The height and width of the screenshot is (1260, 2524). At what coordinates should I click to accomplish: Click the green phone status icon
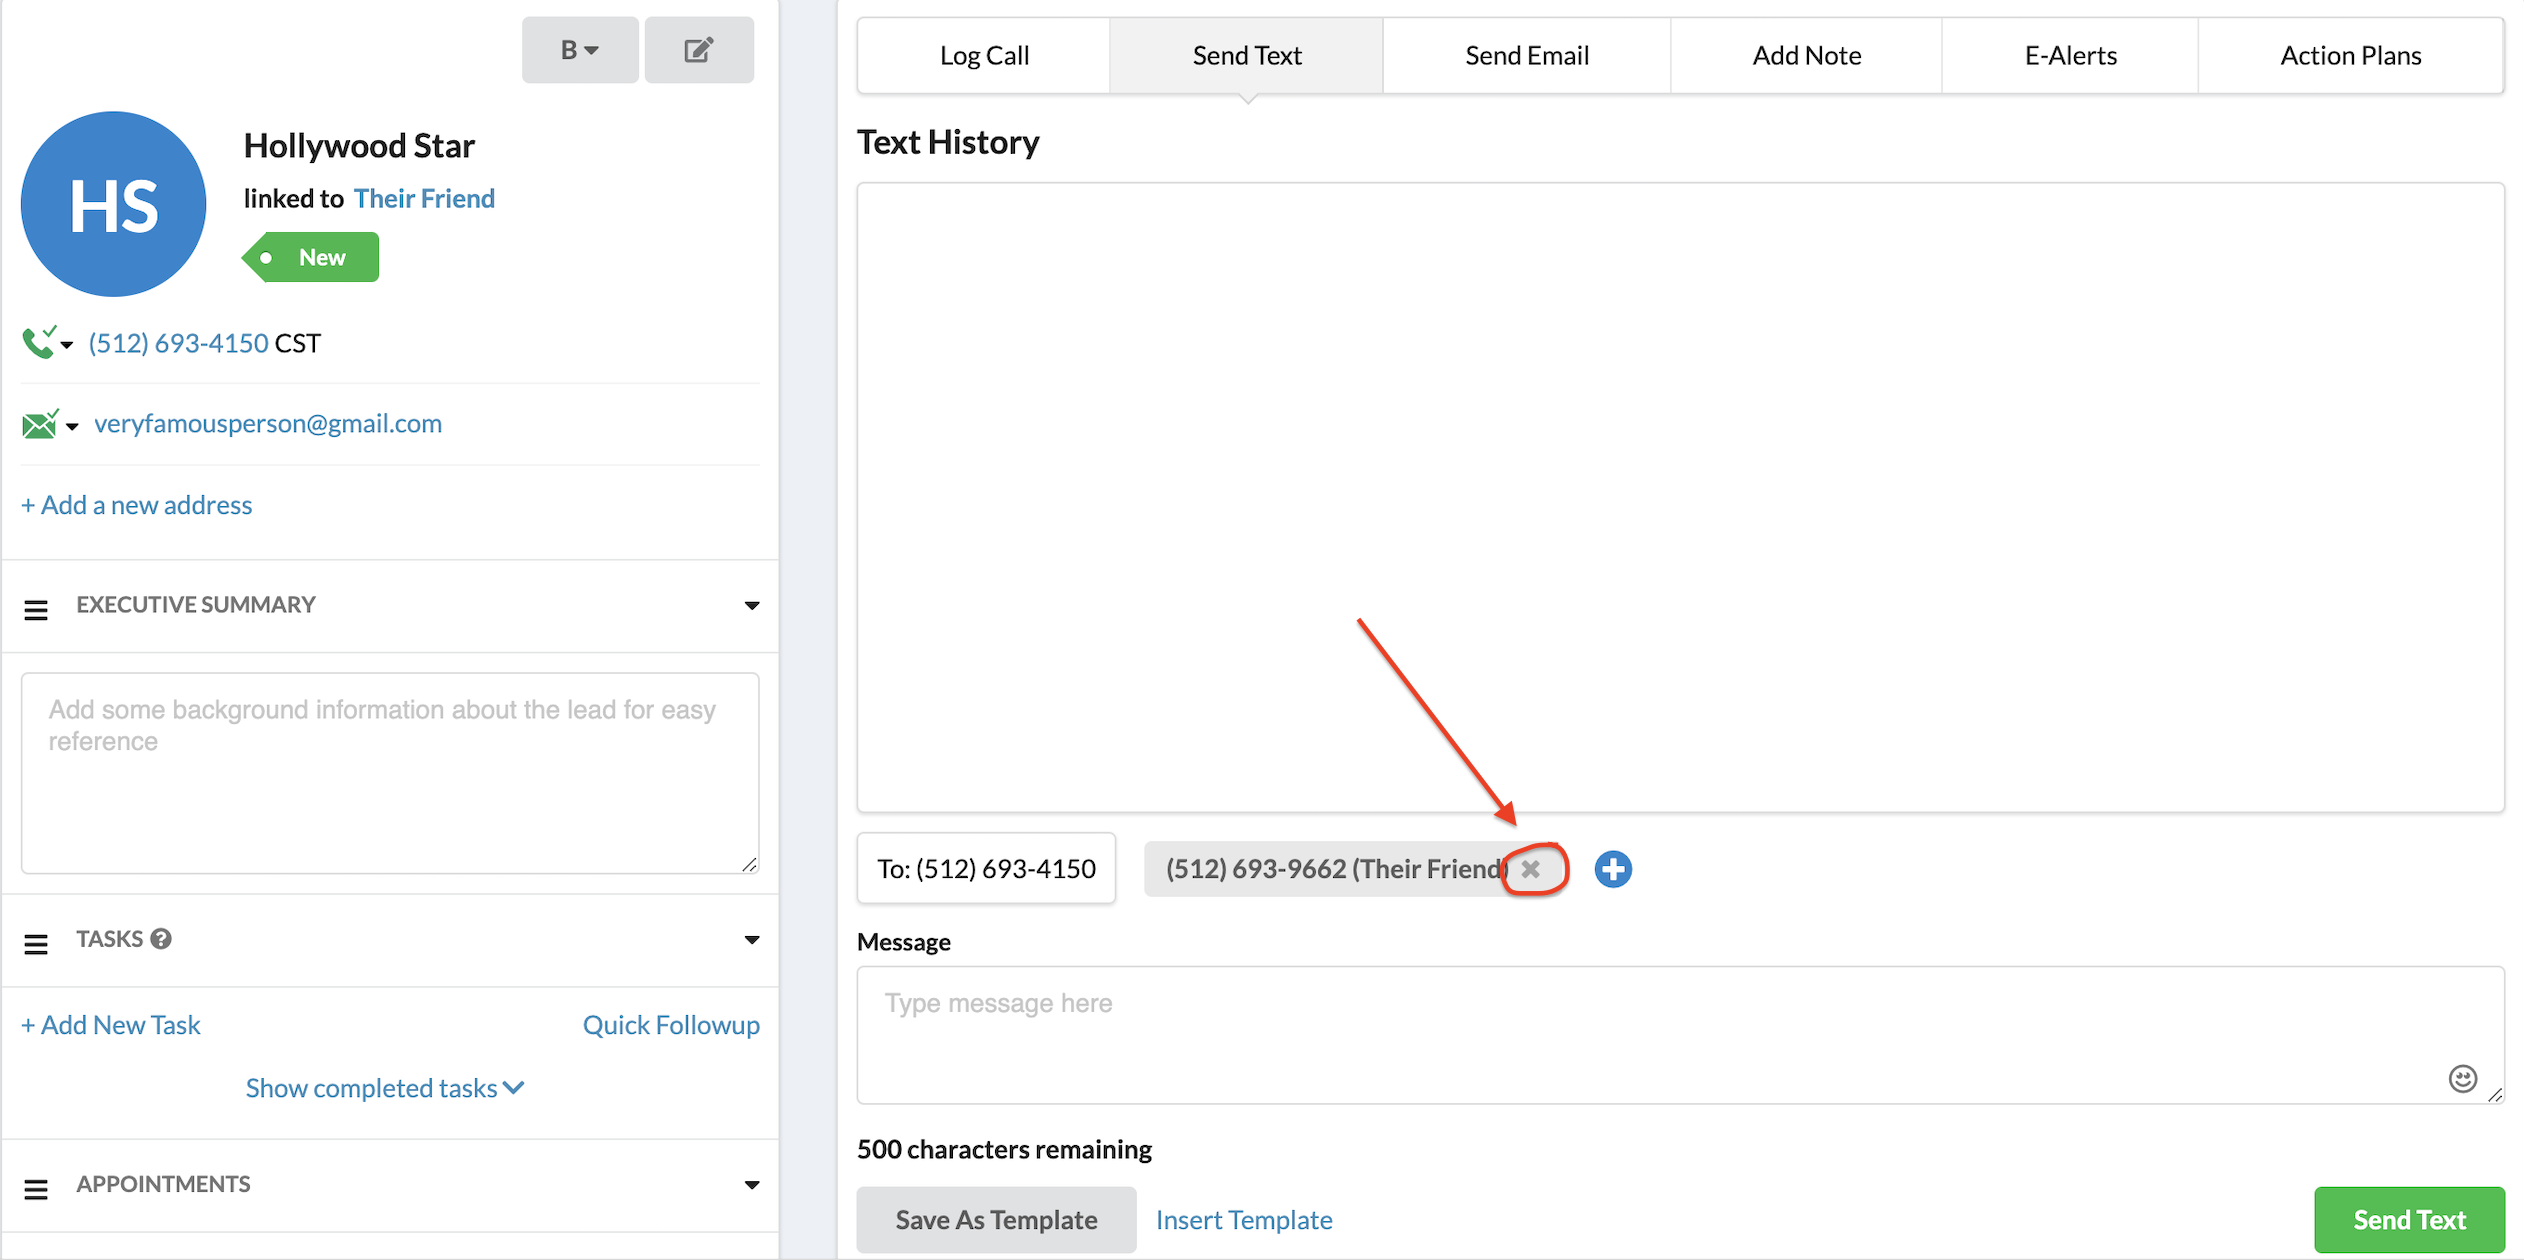(x=39, y=343)
